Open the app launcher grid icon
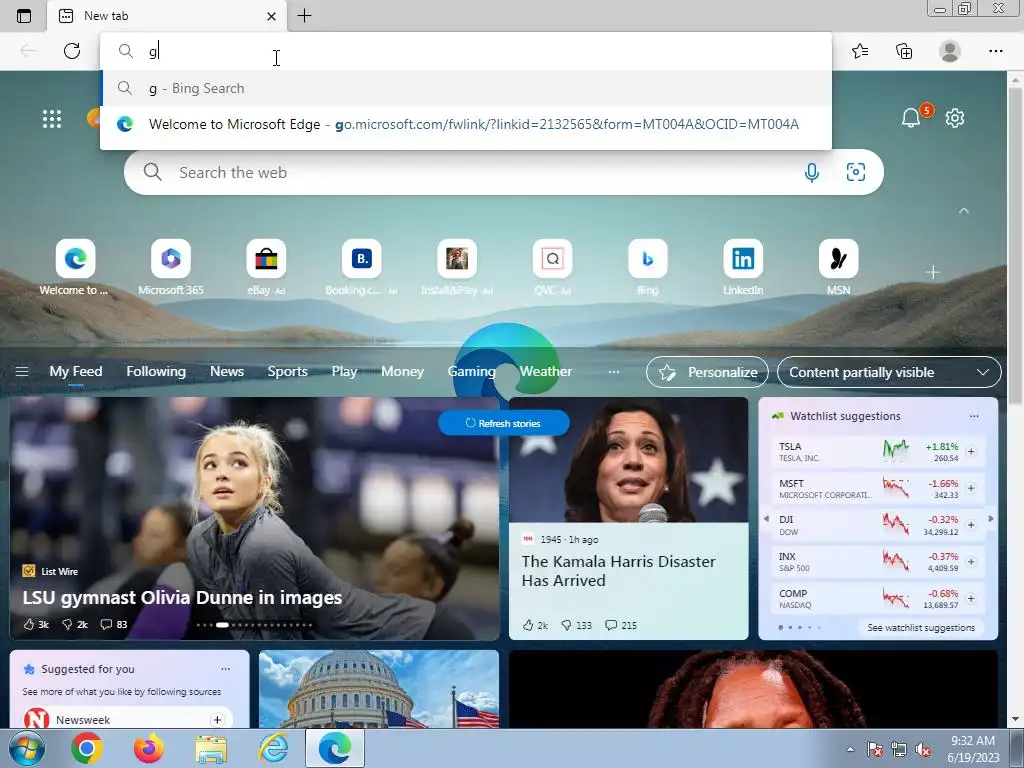The width and height of the screenshot is (1024, 768). [x=52, y=119]
